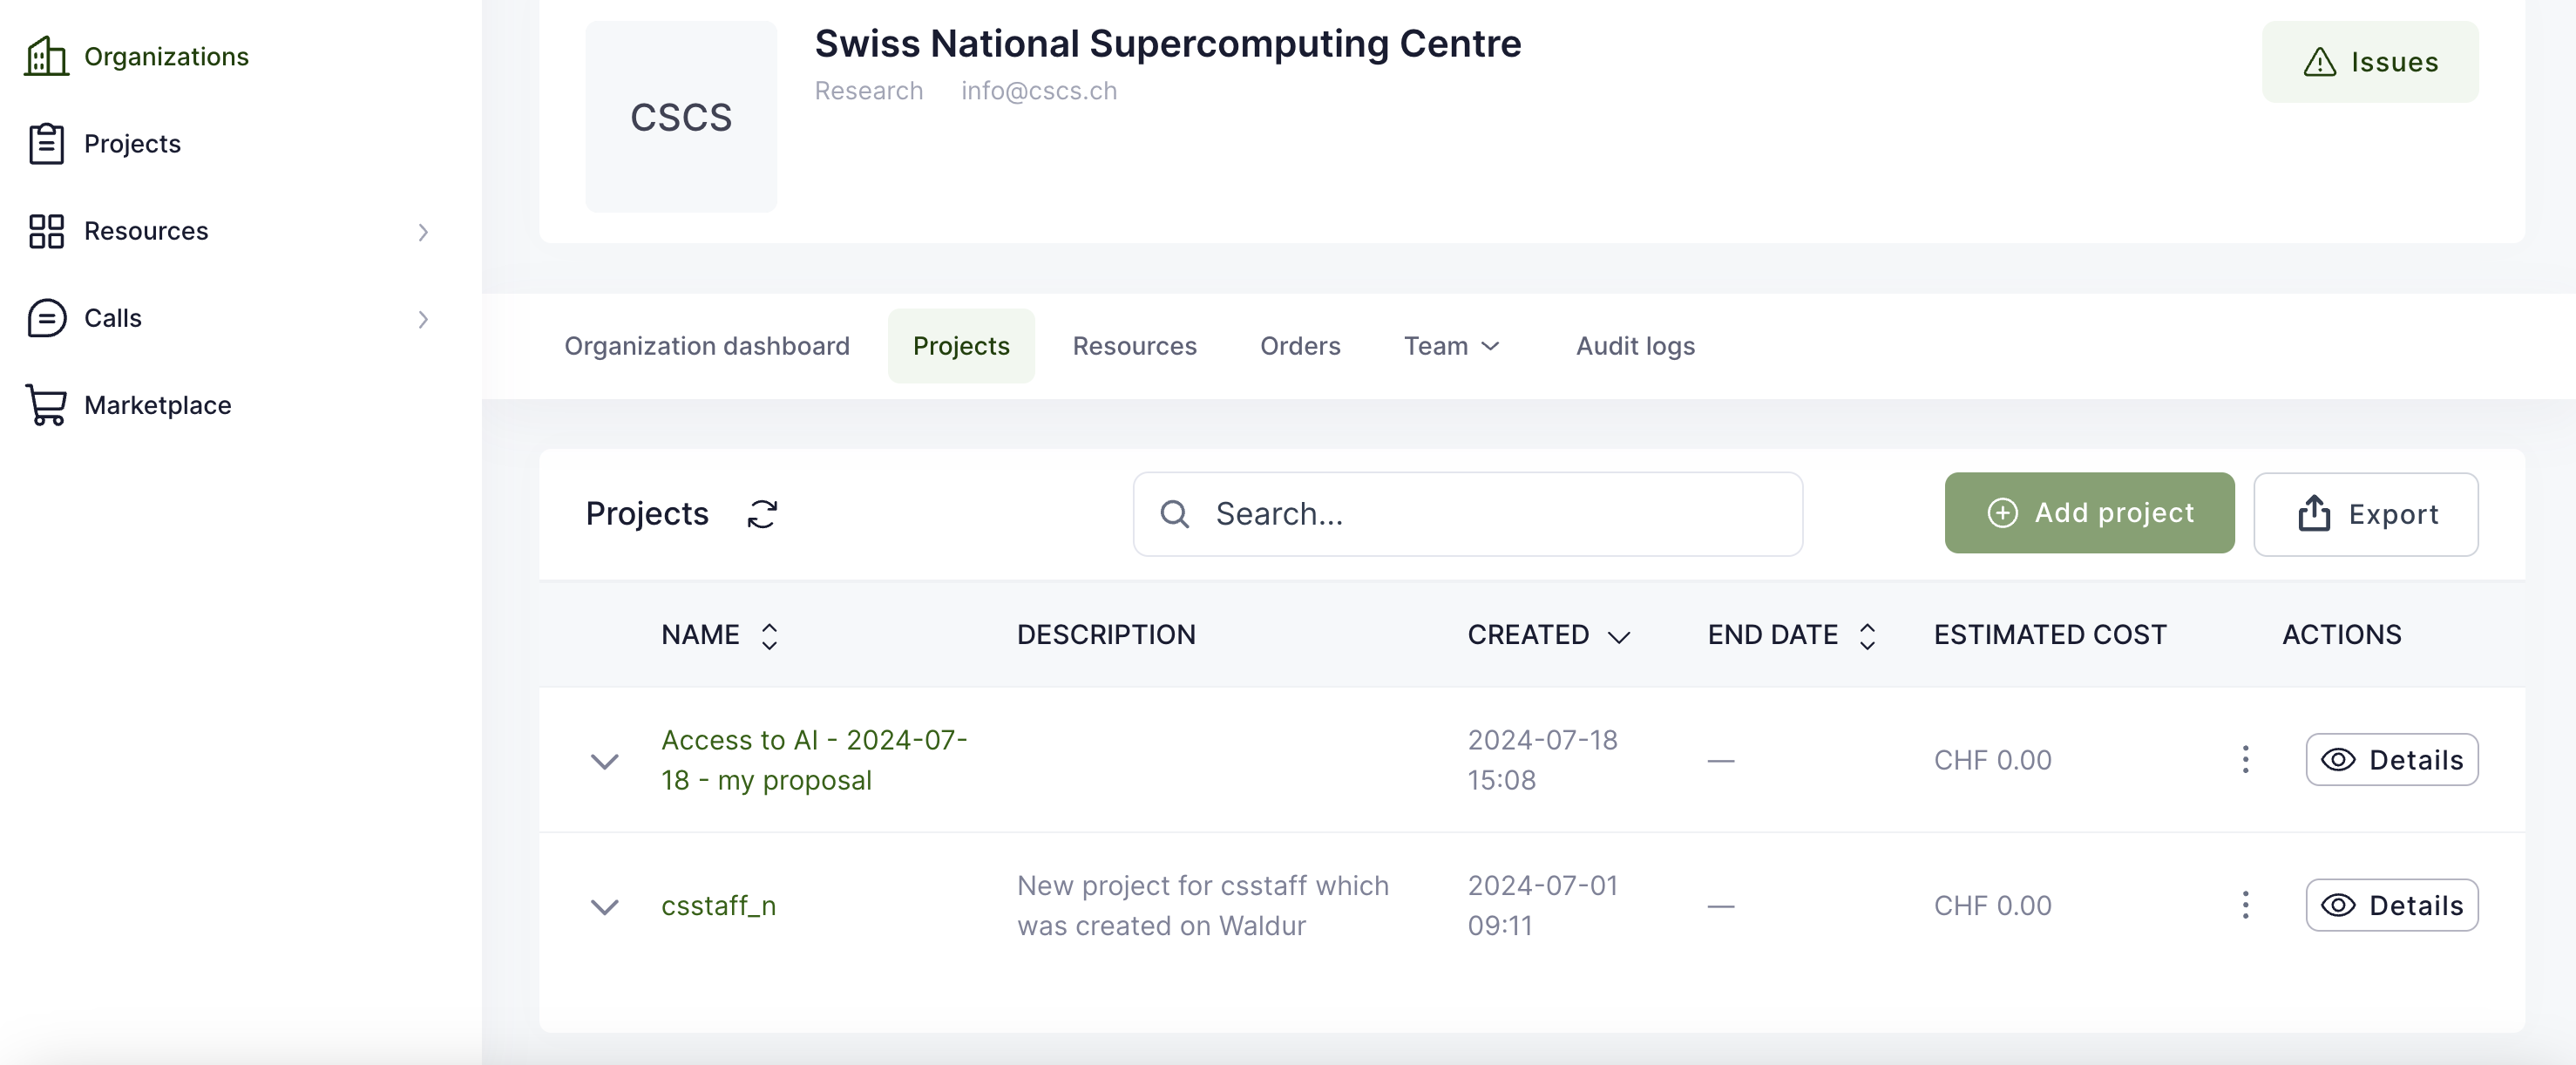View Details for Access to AI project

(x=2392, y=760)
